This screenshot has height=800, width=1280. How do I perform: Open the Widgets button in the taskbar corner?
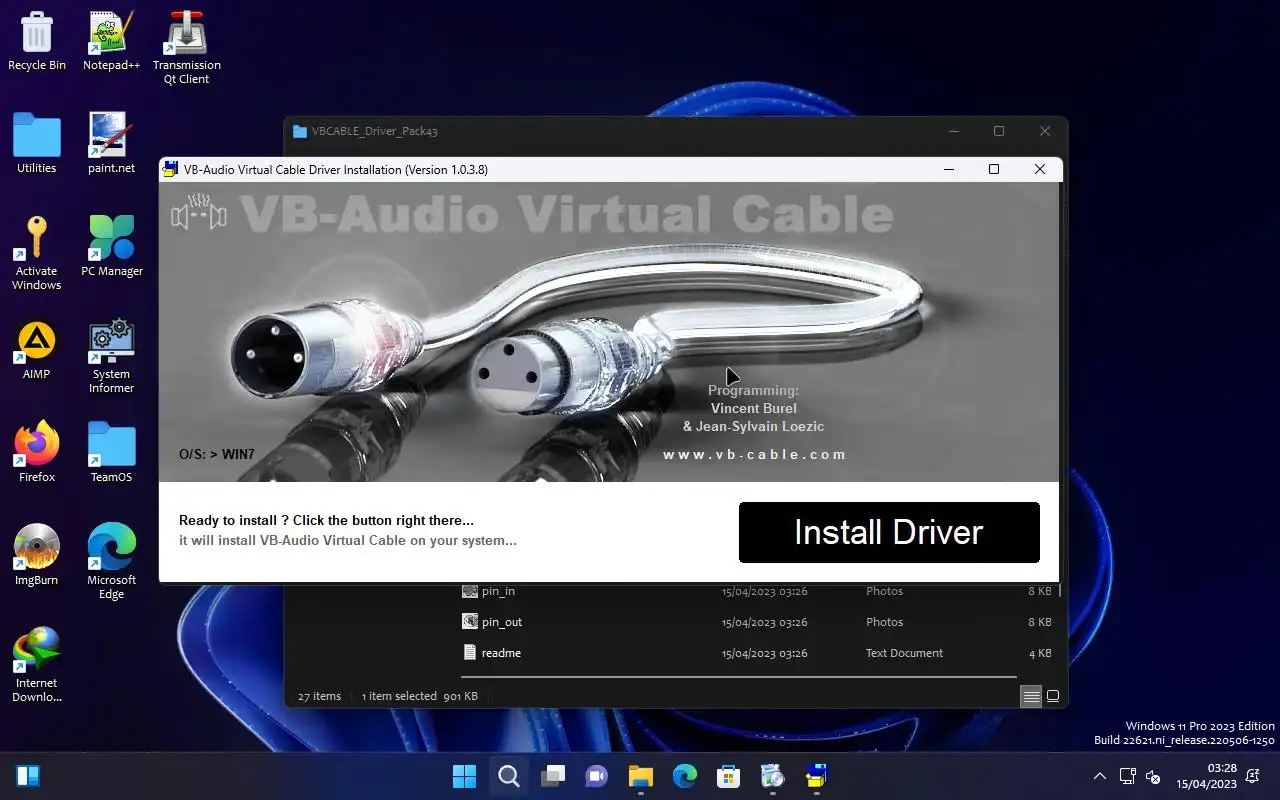[28, 776]
